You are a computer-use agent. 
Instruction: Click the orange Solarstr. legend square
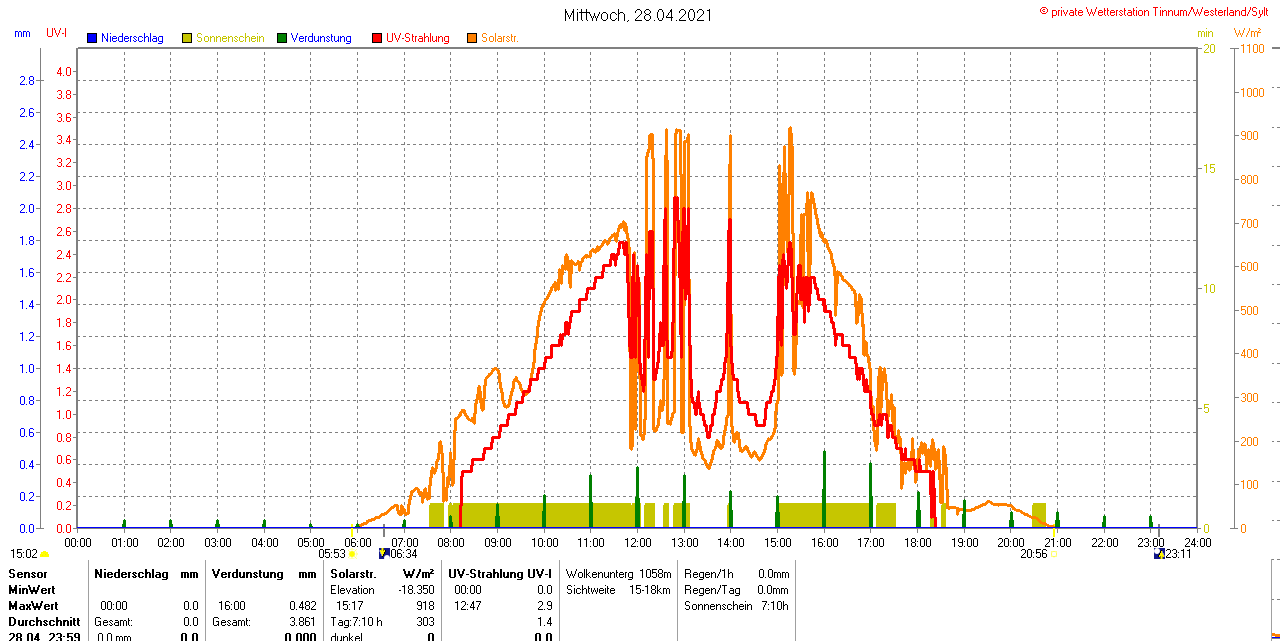click(x=472, y=38)
